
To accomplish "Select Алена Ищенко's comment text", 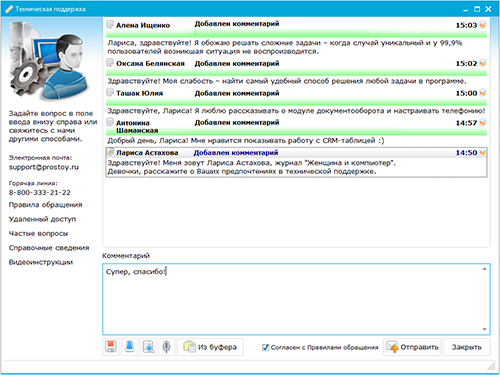I will (x=285, y=47).
